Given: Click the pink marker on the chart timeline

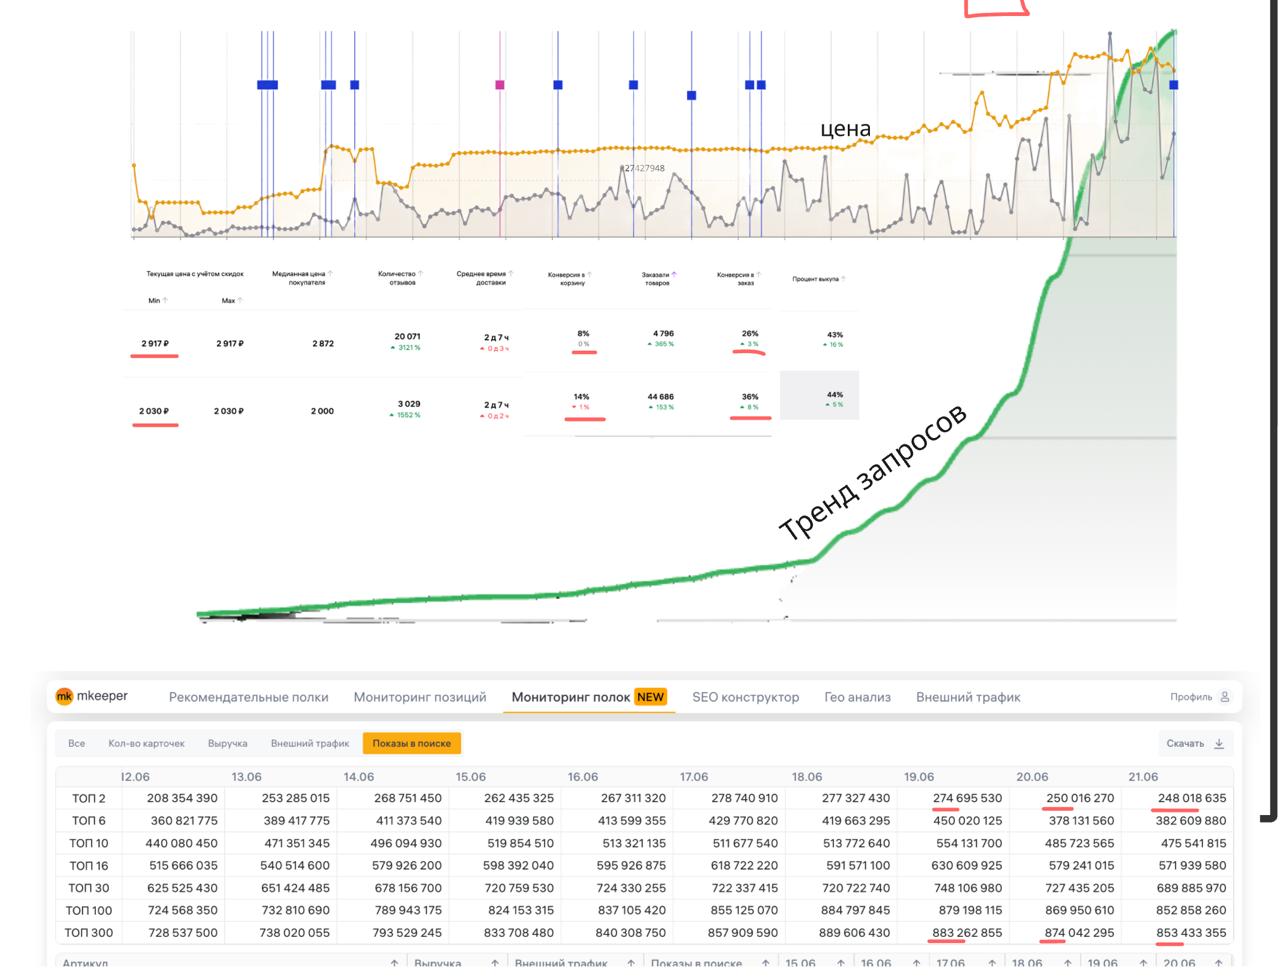Looking at the screenshot, I should (x=500, y=85).
